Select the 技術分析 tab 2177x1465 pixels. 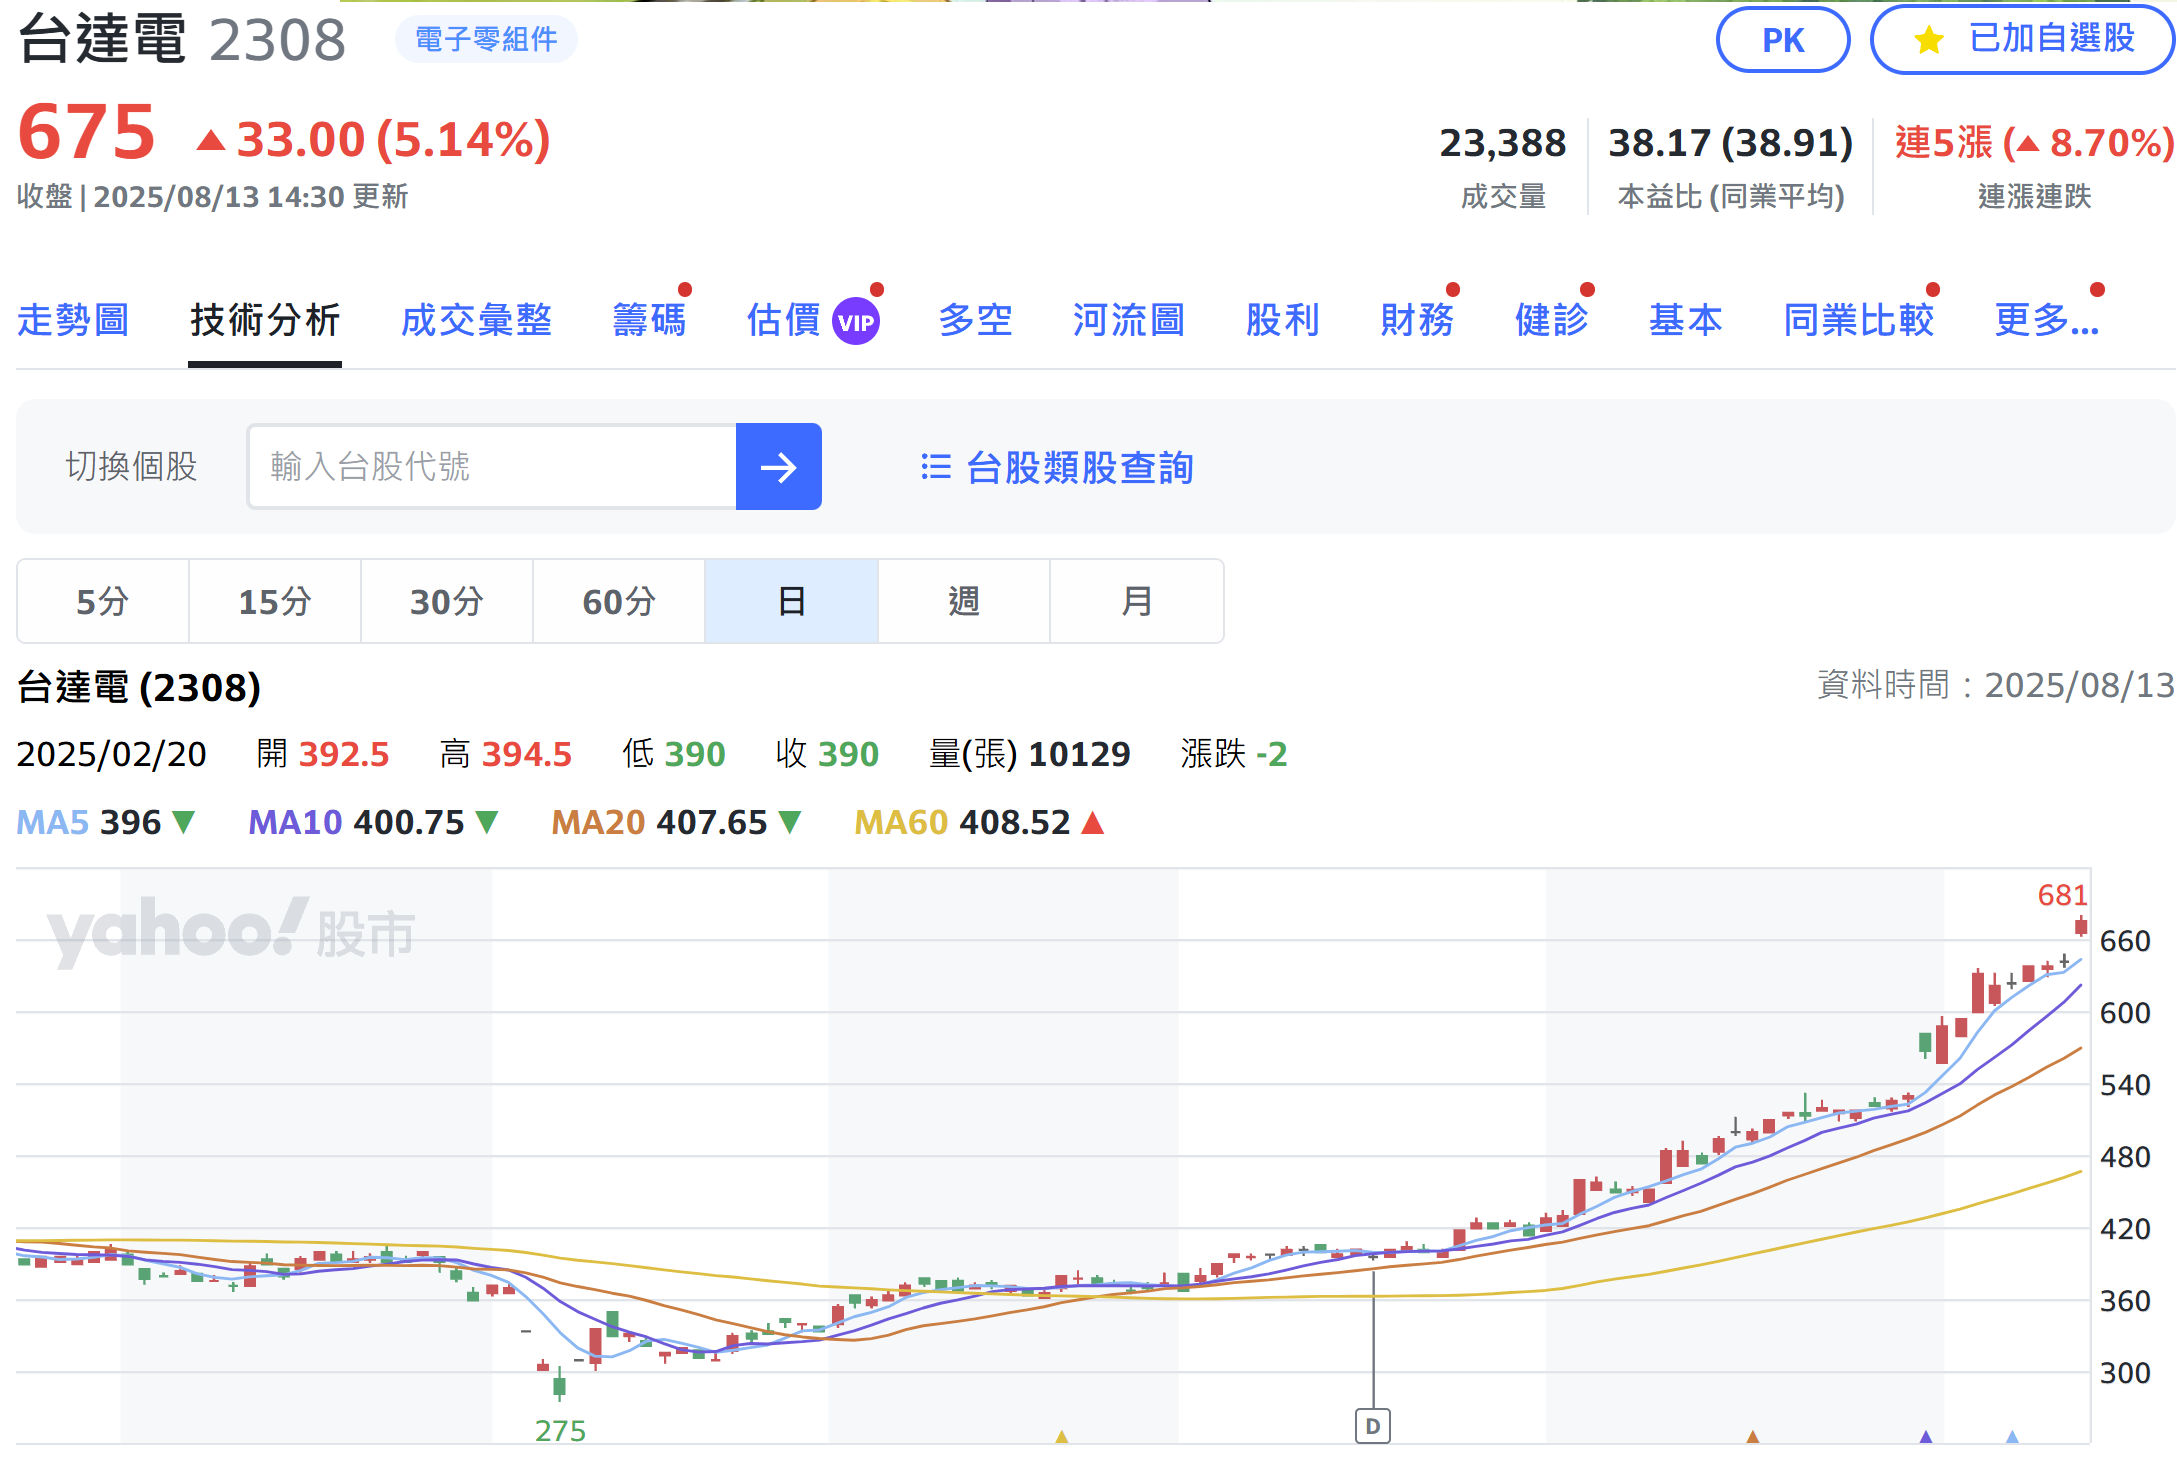(265, 320)
